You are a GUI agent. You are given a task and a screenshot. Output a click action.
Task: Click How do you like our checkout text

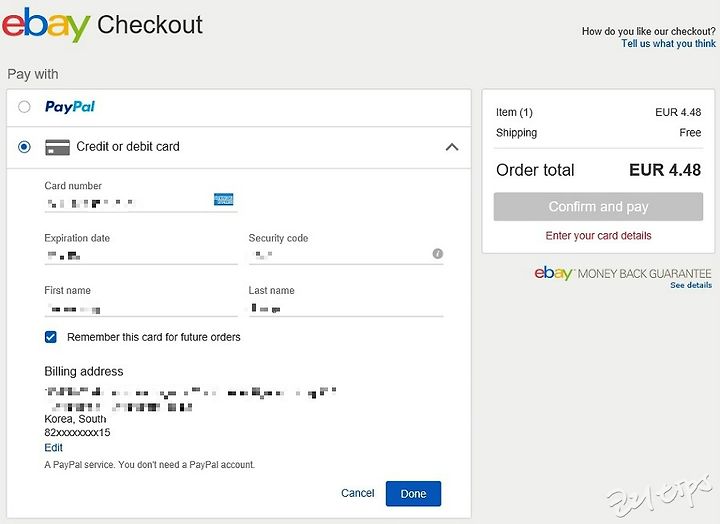[648, 31]
